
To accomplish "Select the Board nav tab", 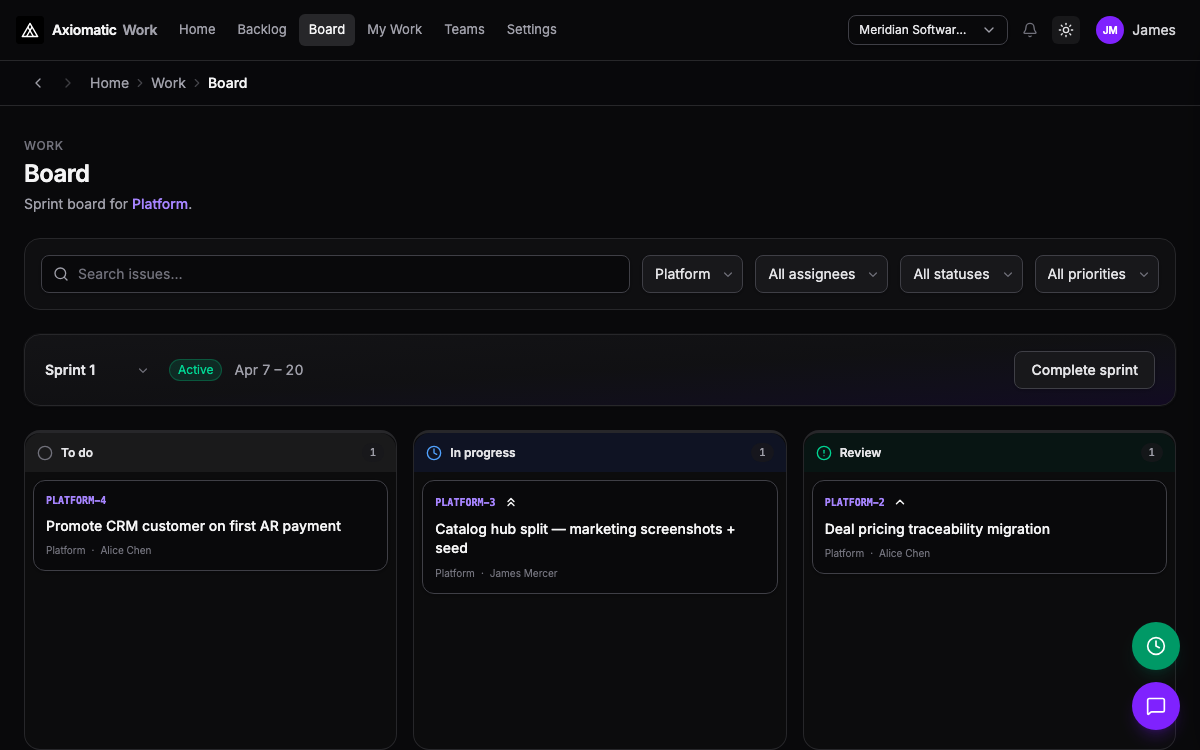I will pos(327,30).
